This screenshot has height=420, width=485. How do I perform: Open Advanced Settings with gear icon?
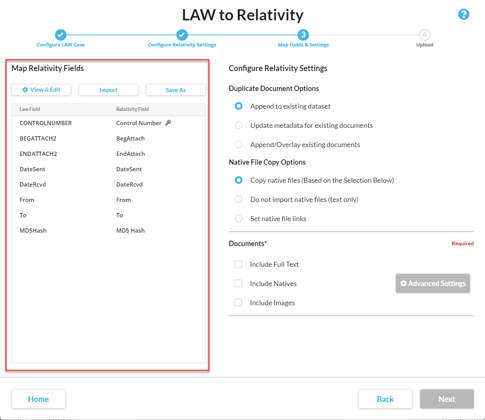click(x=433, y=283)
